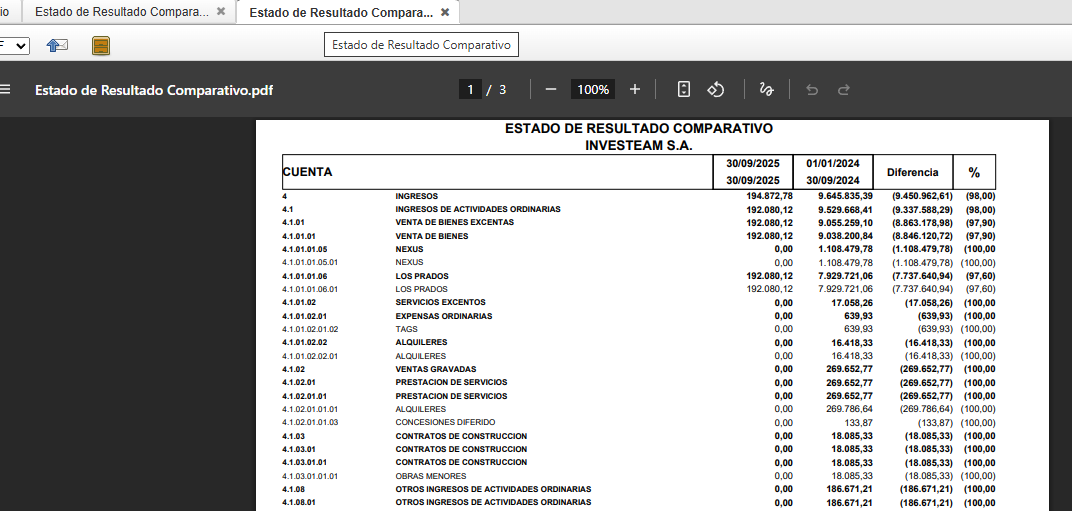
Task: Zoom in with the plus button
Action: tap(635, 90)
